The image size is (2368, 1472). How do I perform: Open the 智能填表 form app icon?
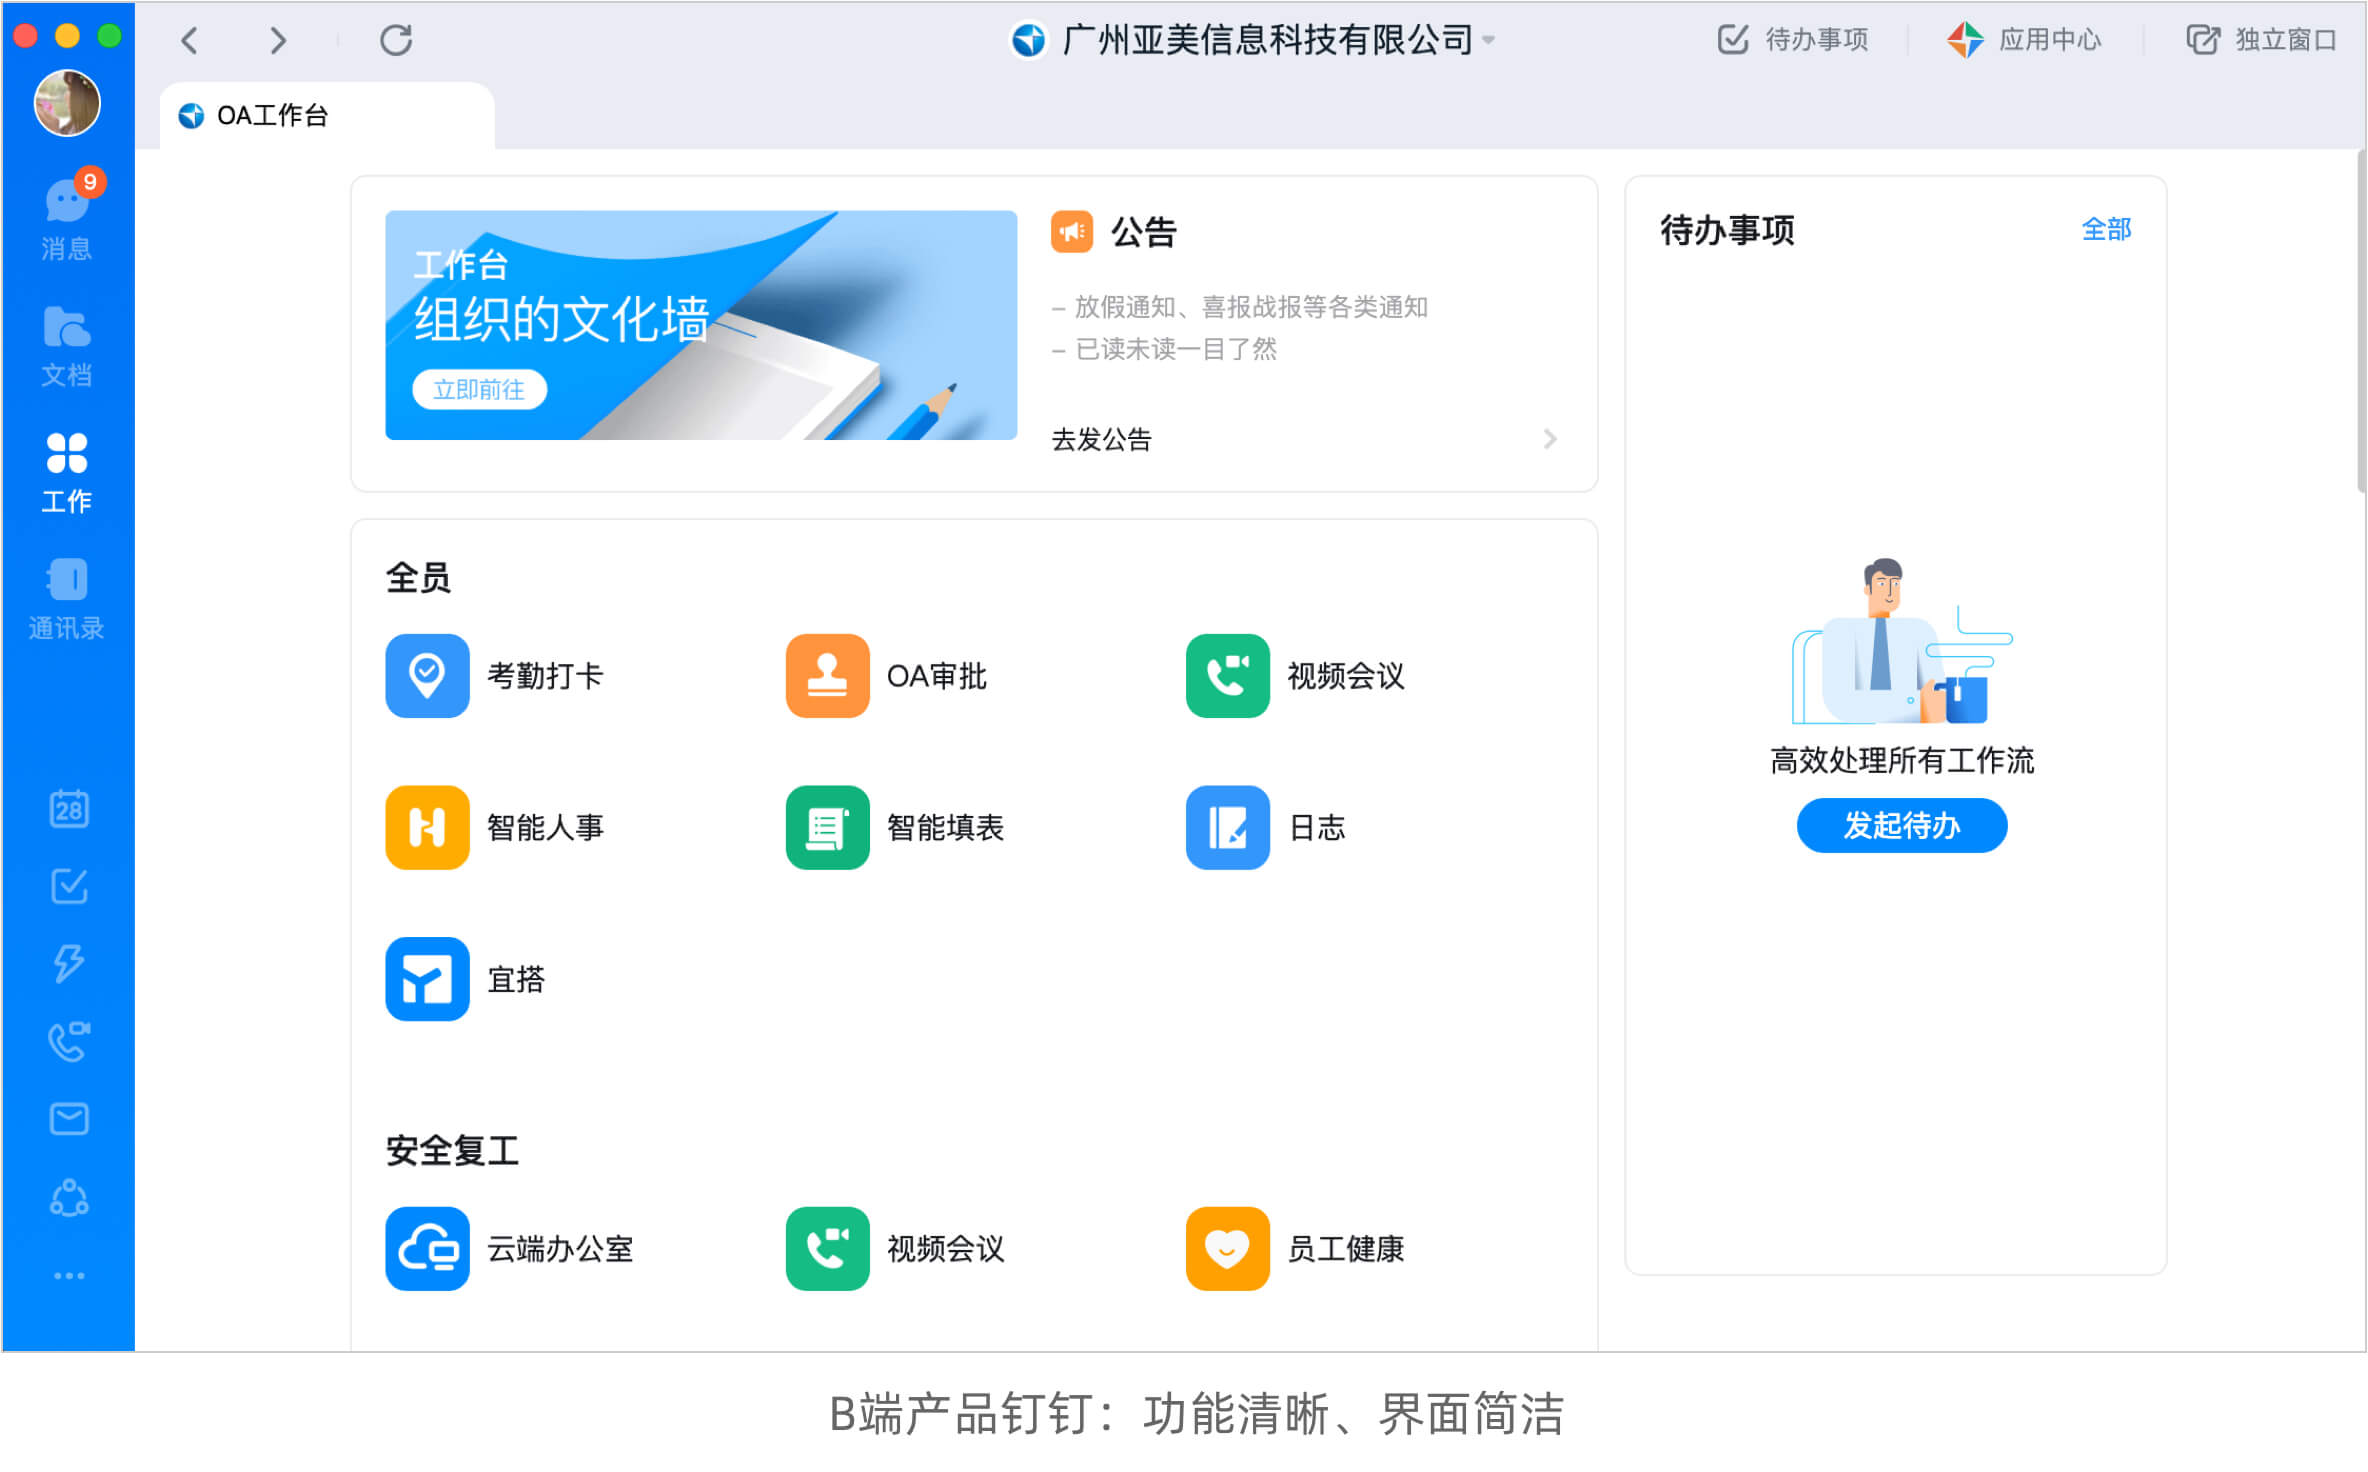point(827,827)
